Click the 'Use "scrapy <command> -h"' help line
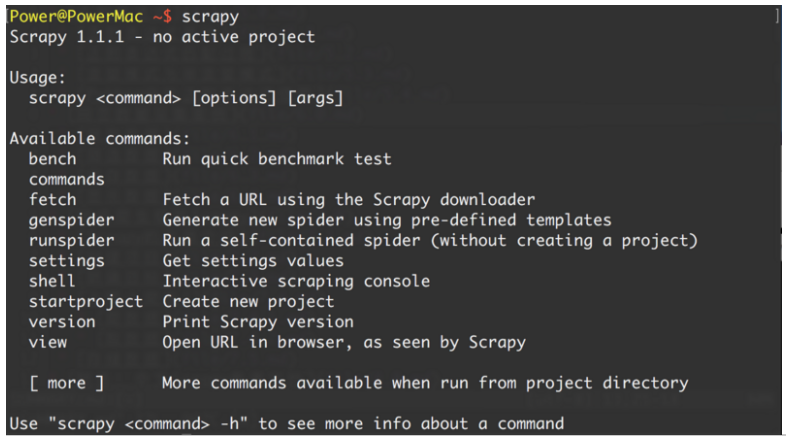Viewport: 786px width, 441px height. [286, 423]
